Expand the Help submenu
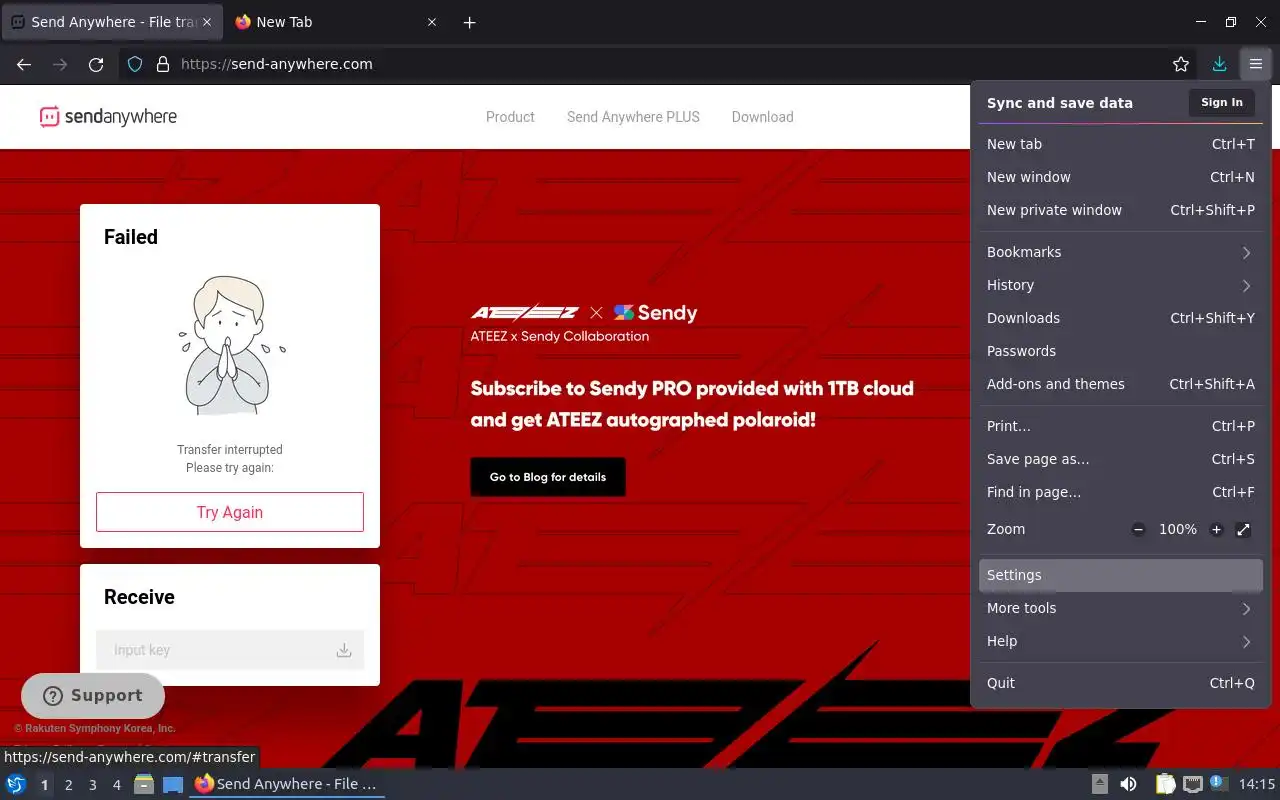Image resolution: width=1280 pixels, height=800 pixels. click(1121, 641)
